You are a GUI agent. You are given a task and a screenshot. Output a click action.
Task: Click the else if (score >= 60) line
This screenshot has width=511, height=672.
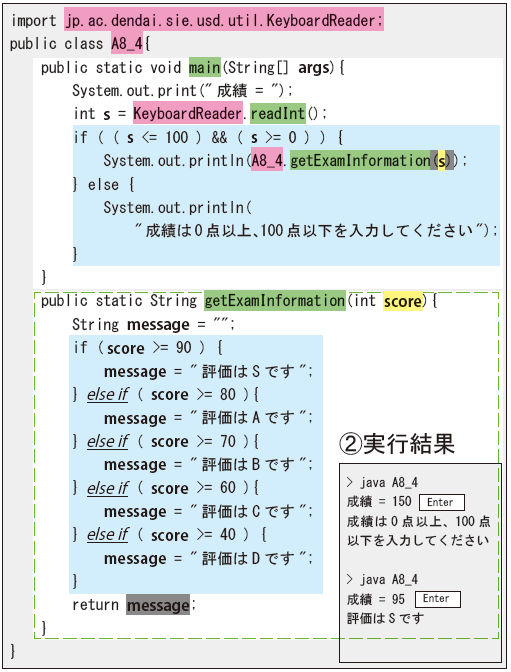[x=166, y=488]
